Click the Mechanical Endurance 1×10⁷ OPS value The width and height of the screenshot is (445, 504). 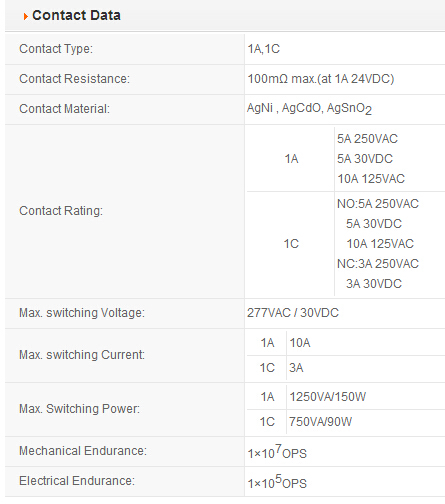(x=277, y=452)
